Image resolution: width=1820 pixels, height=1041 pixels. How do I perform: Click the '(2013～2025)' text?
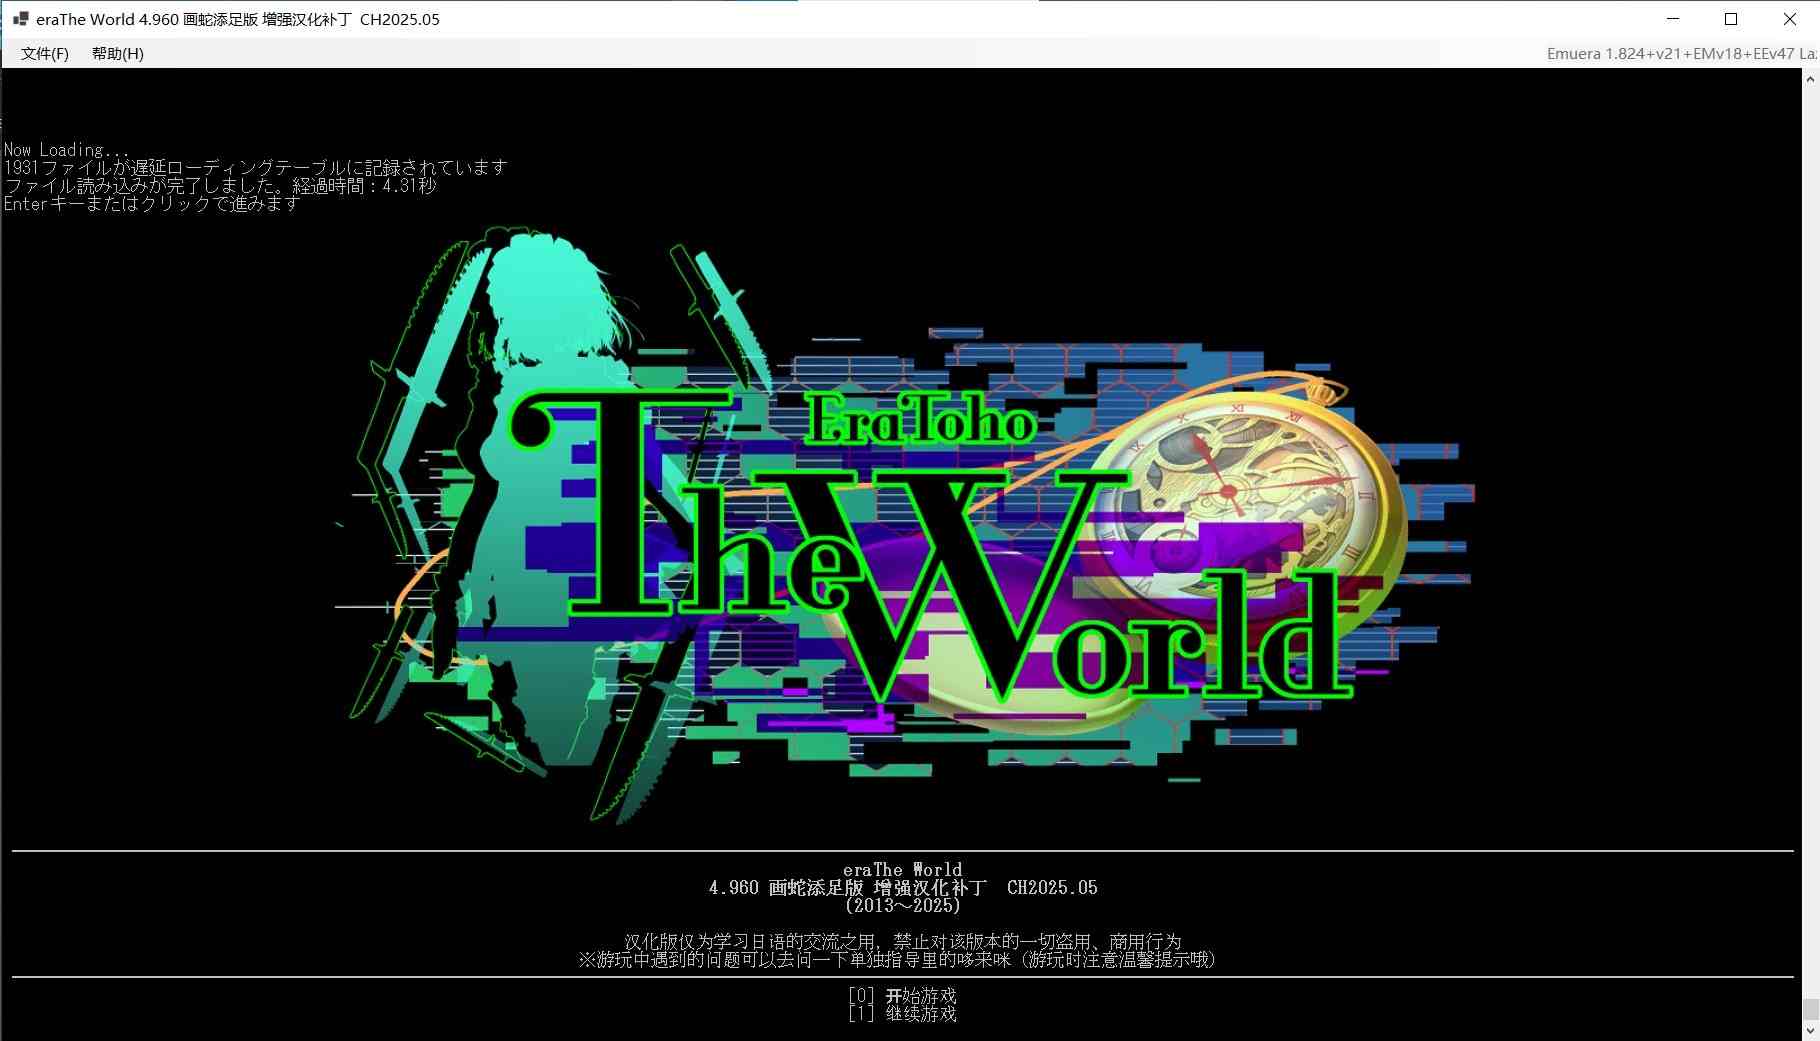click(902, 906)
